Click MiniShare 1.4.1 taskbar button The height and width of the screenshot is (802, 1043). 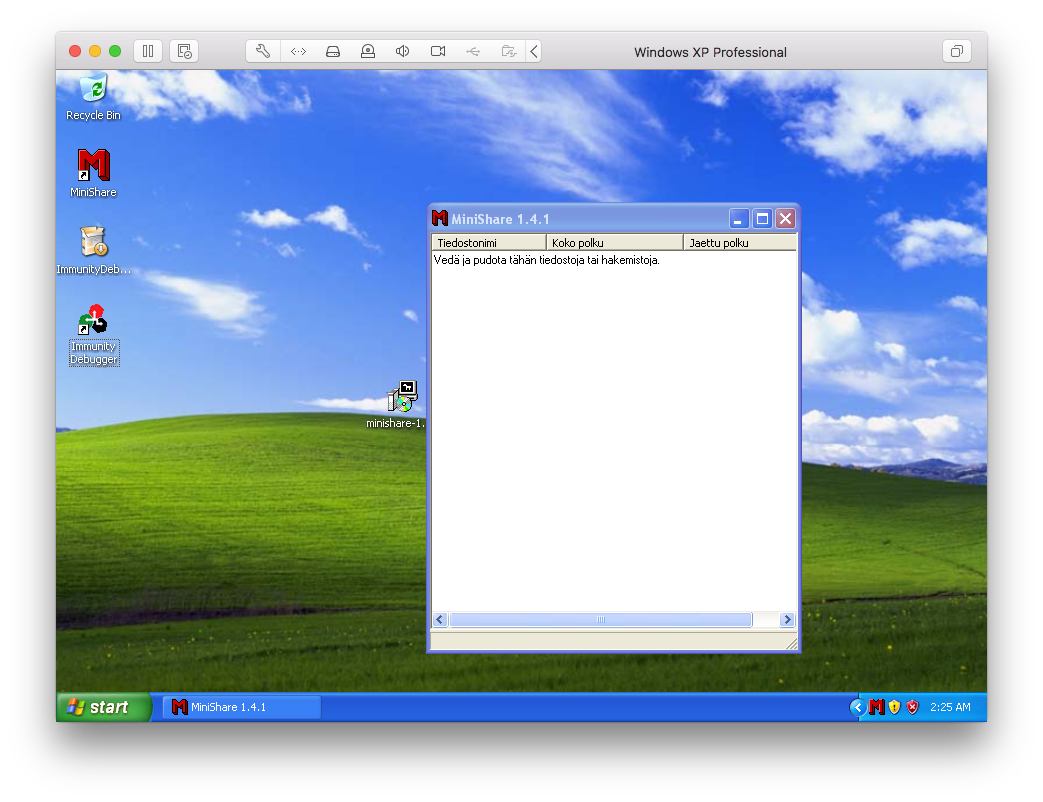click(x=242, y=707)
